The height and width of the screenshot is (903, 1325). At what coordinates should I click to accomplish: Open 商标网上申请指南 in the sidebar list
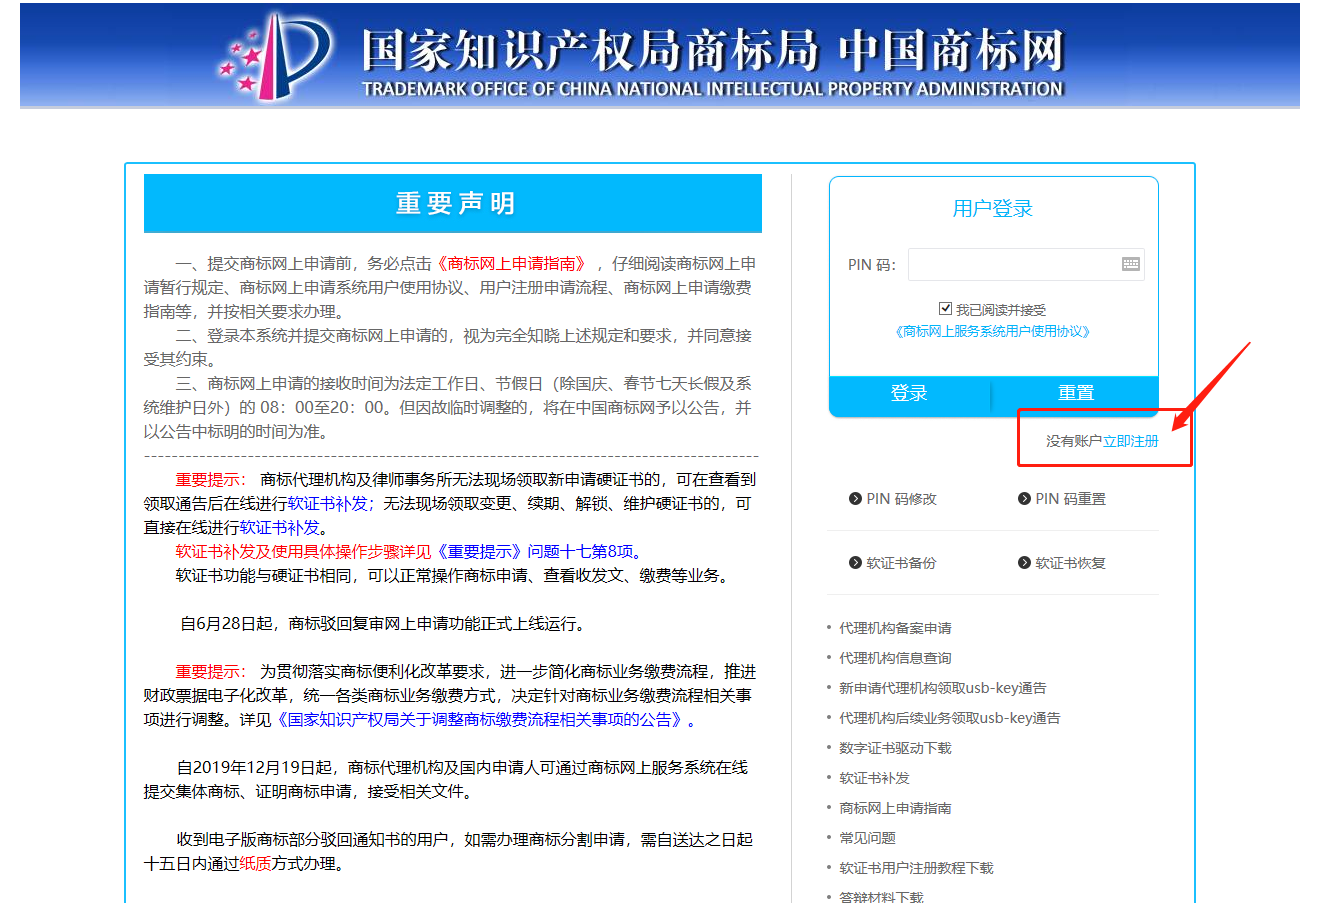point(895,808)
